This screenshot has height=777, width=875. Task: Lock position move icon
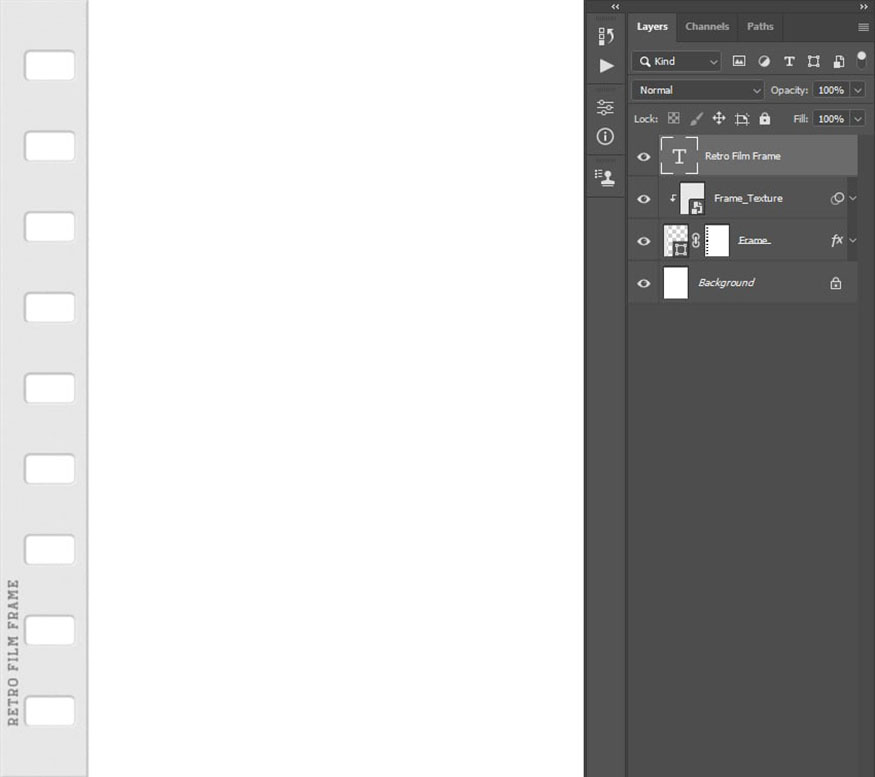point(719,118)
